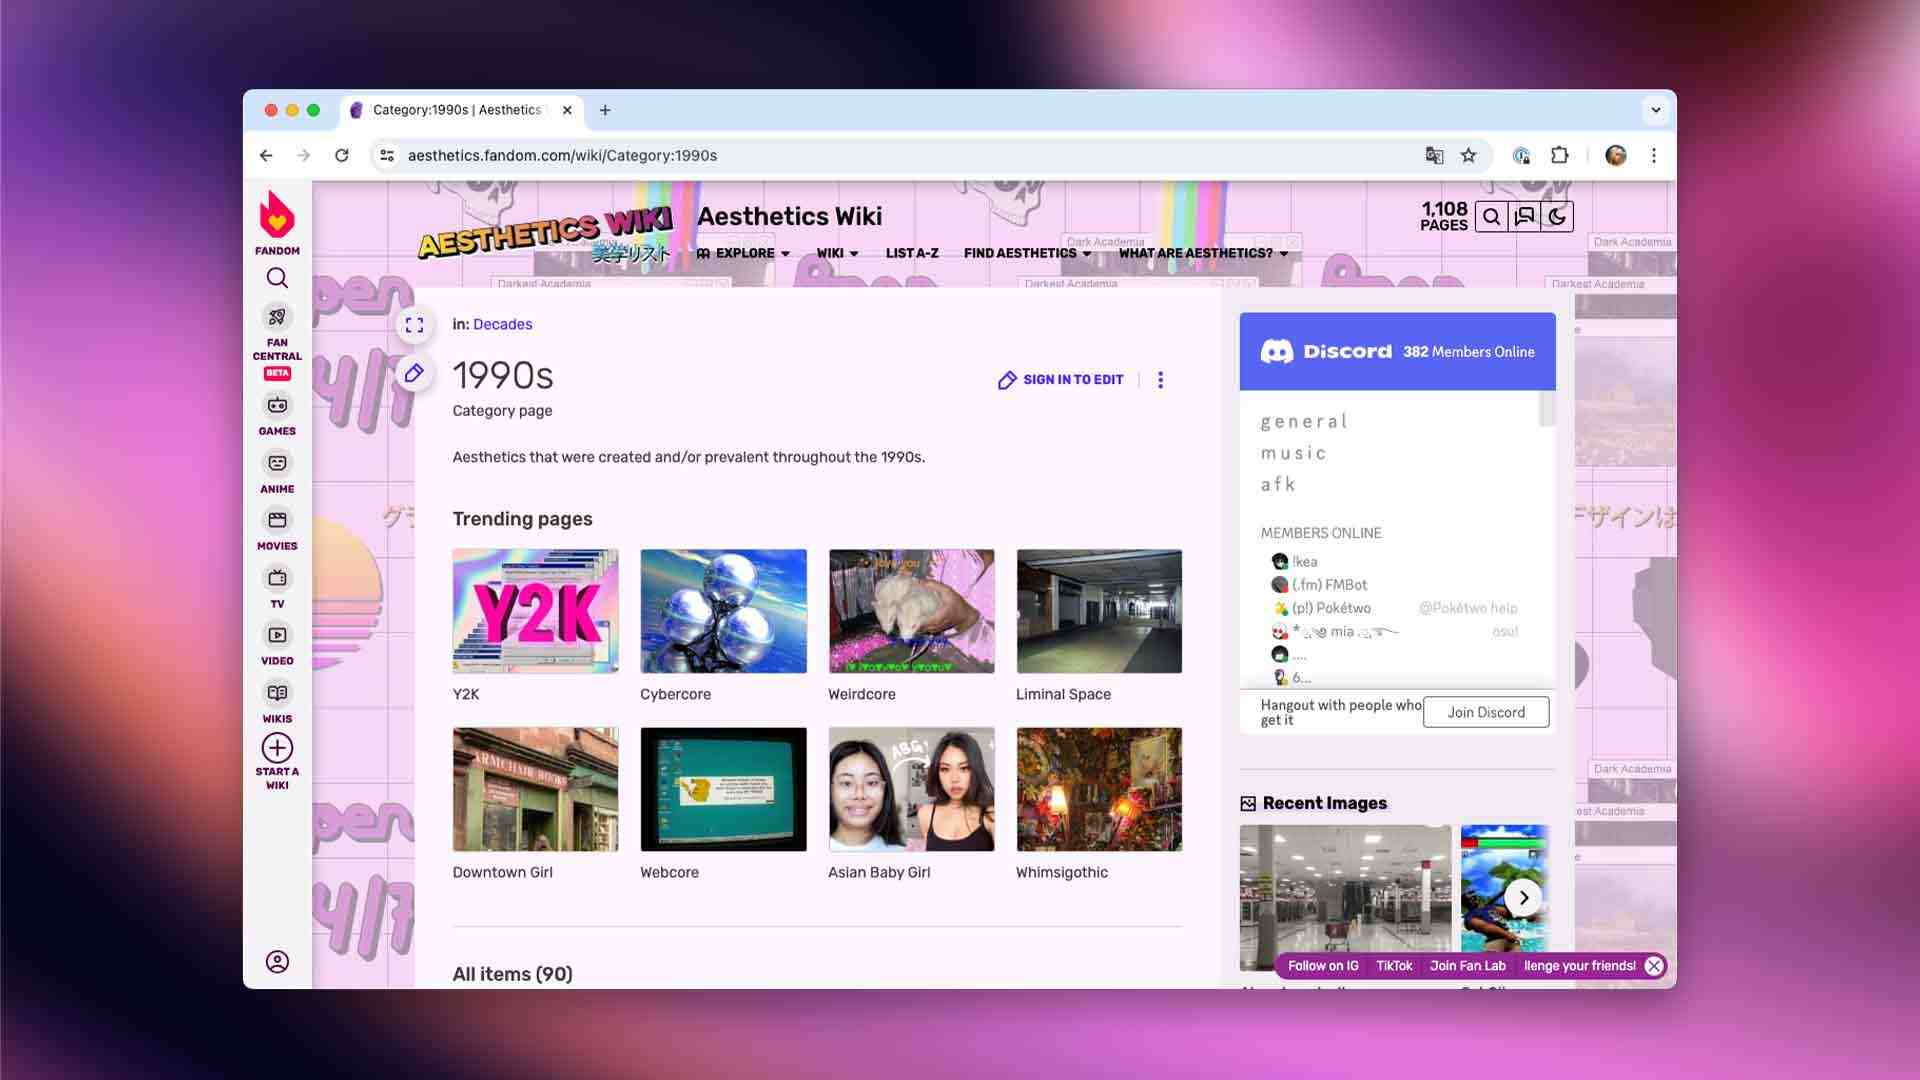Open the user profile icon in sidebar
This screenshot has height=1080, width=1920.
coord(277,961)
